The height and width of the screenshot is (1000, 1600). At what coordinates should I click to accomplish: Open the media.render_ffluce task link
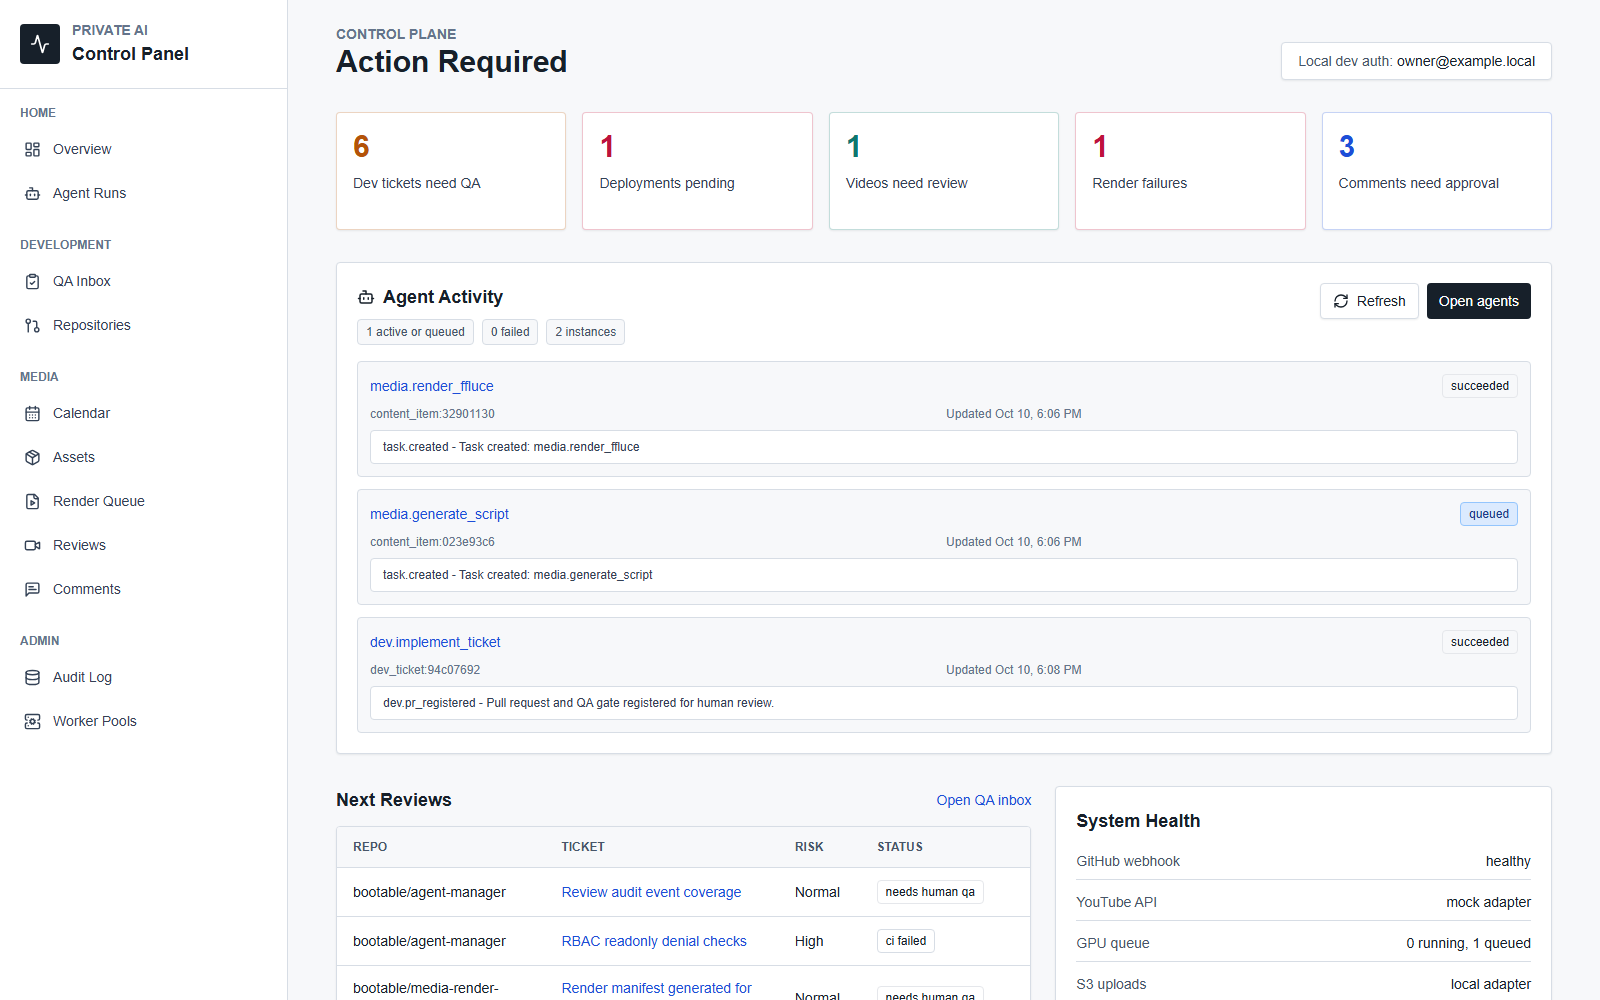click(x=431, y=386)
